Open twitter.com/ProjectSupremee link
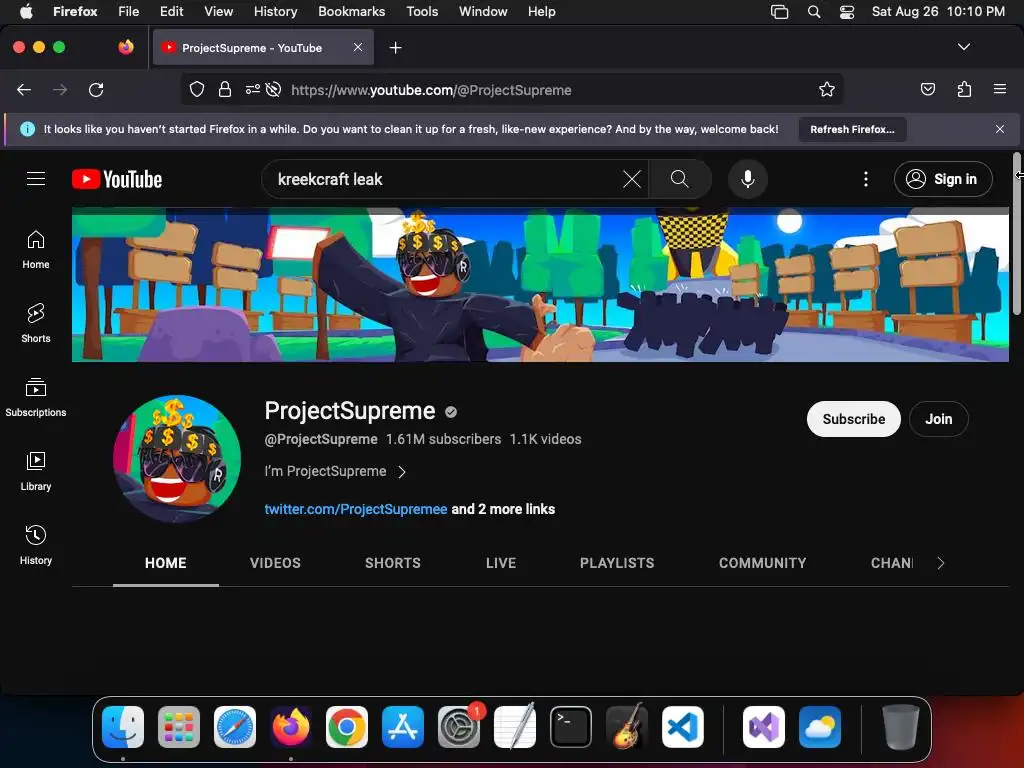Image resolution: width=1024 pixels, height=768 pixels. pos(356,509)
